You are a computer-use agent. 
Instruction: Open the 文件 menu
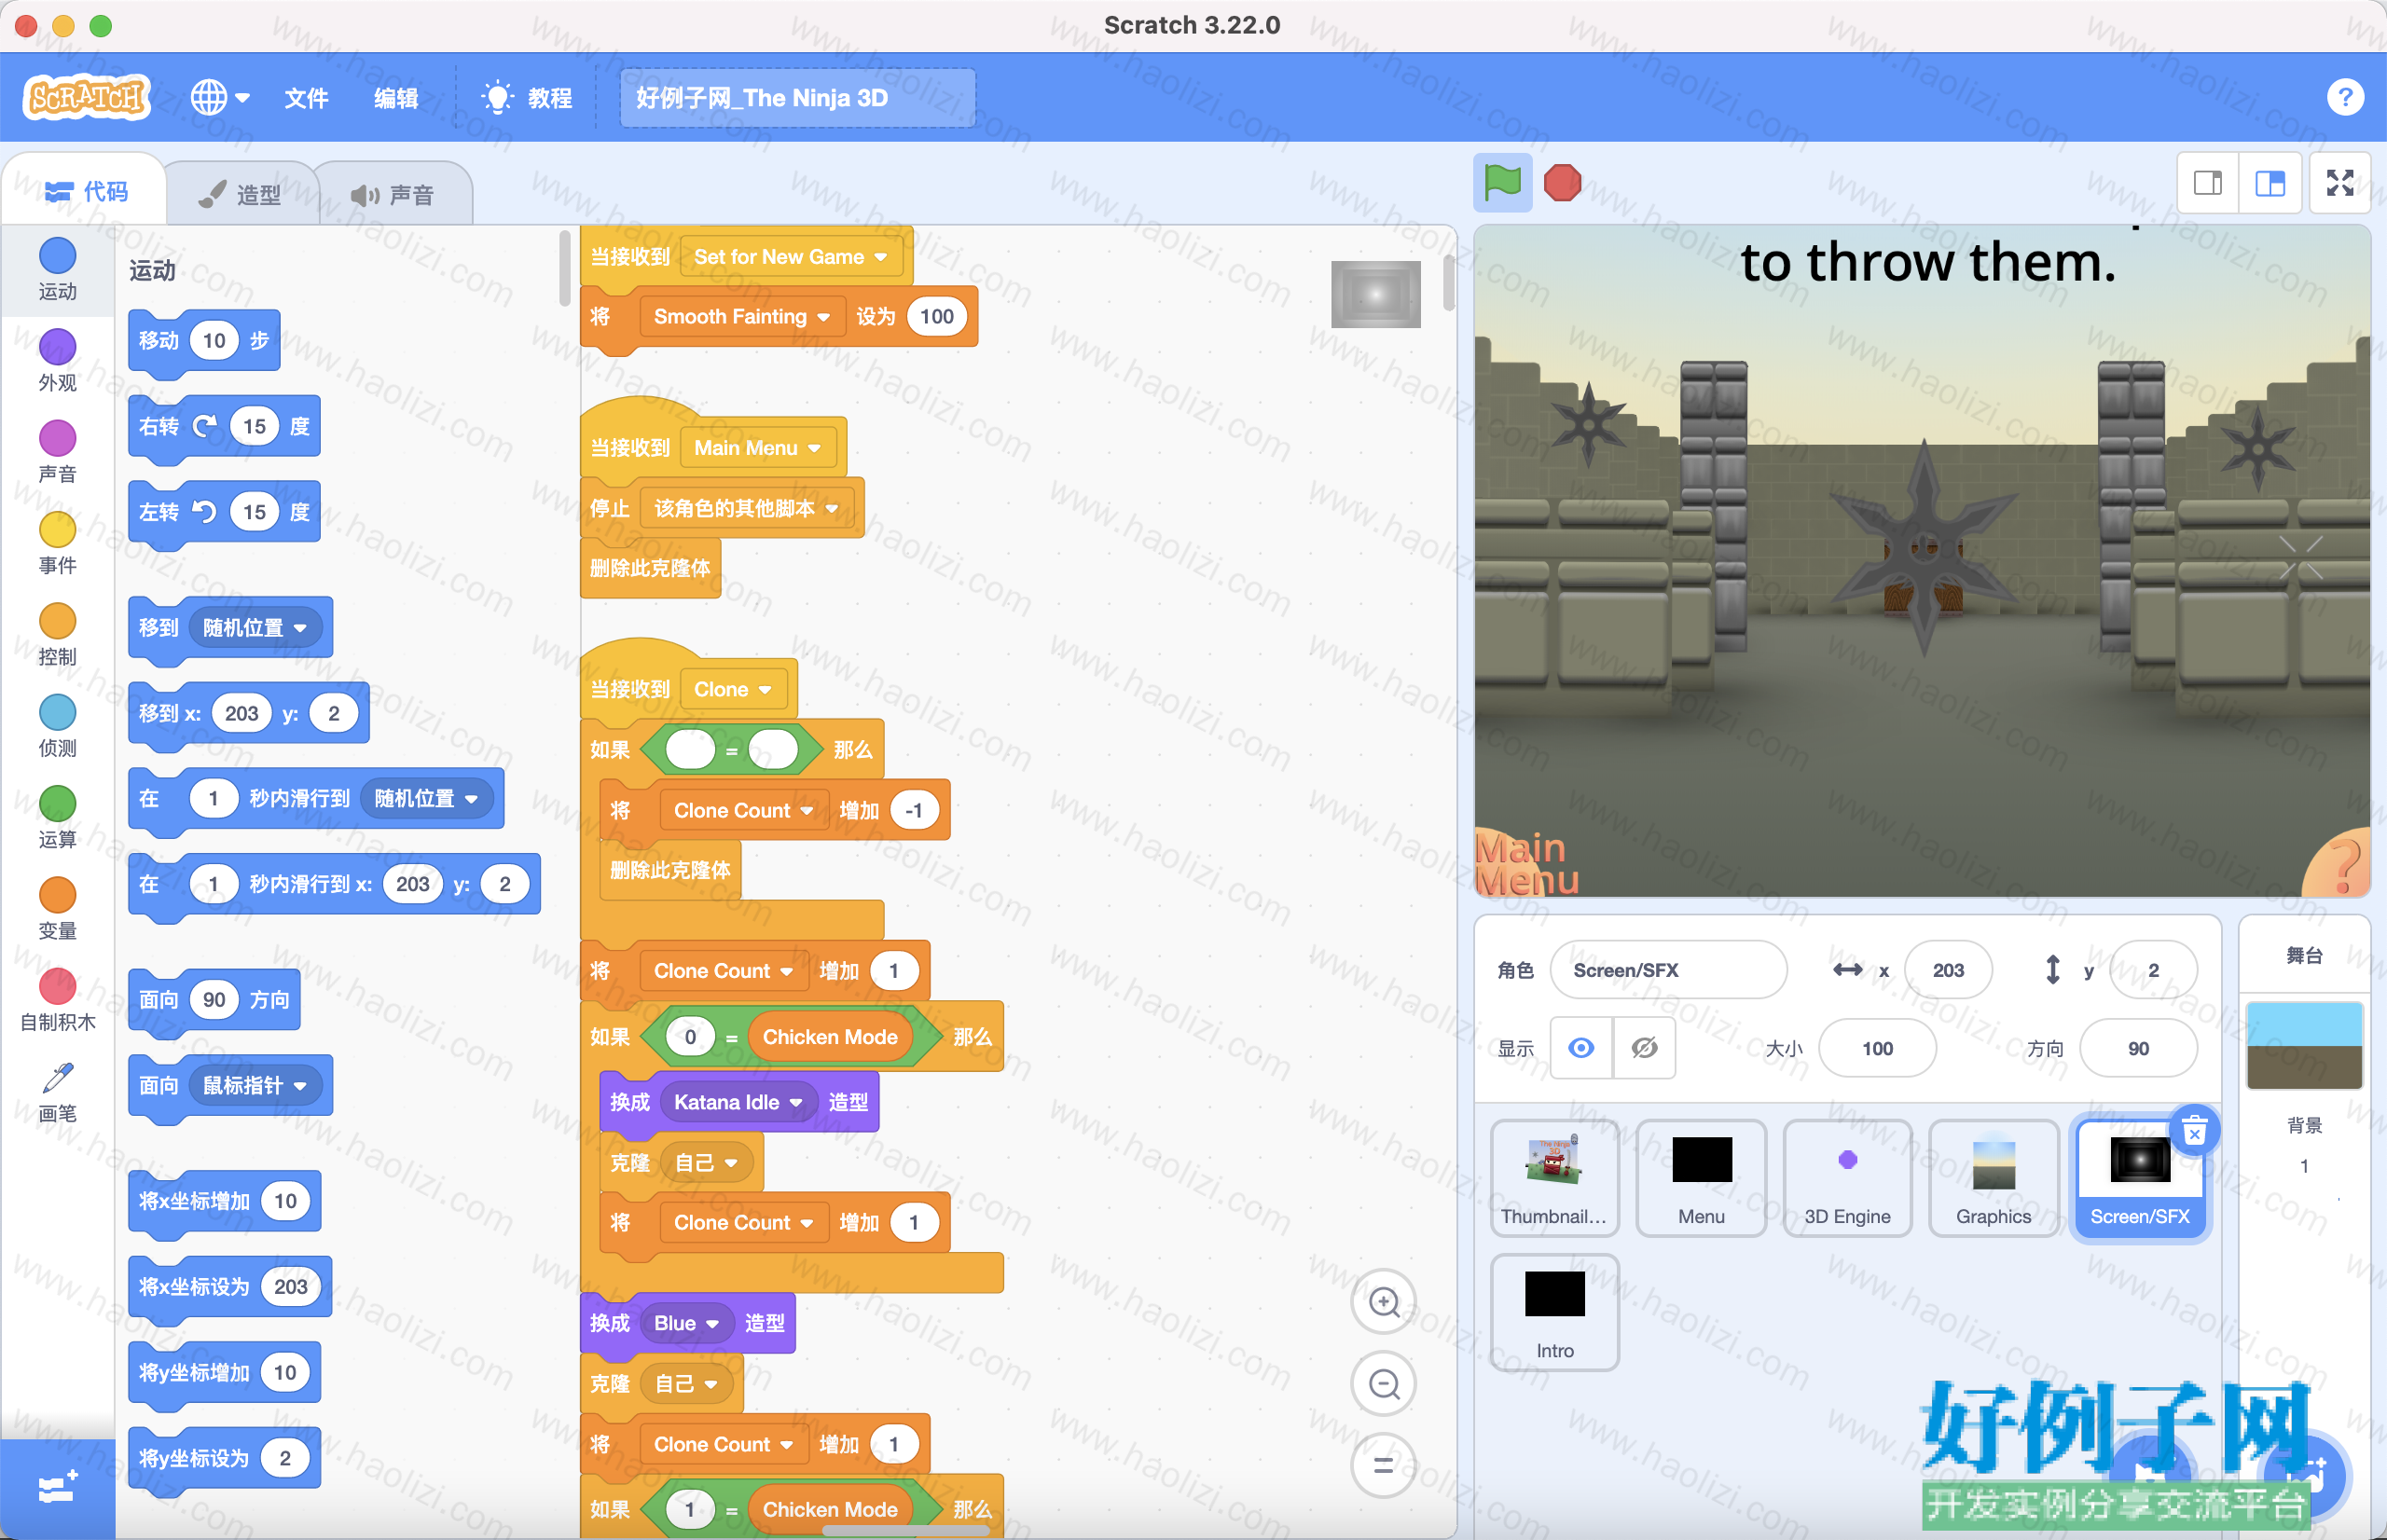tap(306, 97)
